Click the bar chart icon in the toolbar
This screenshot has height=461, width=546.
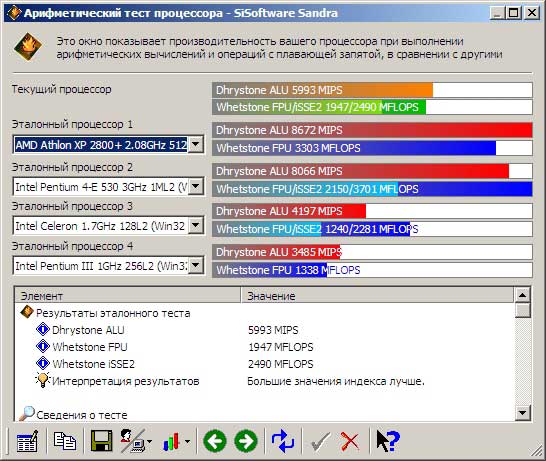(x=171, y=442)
